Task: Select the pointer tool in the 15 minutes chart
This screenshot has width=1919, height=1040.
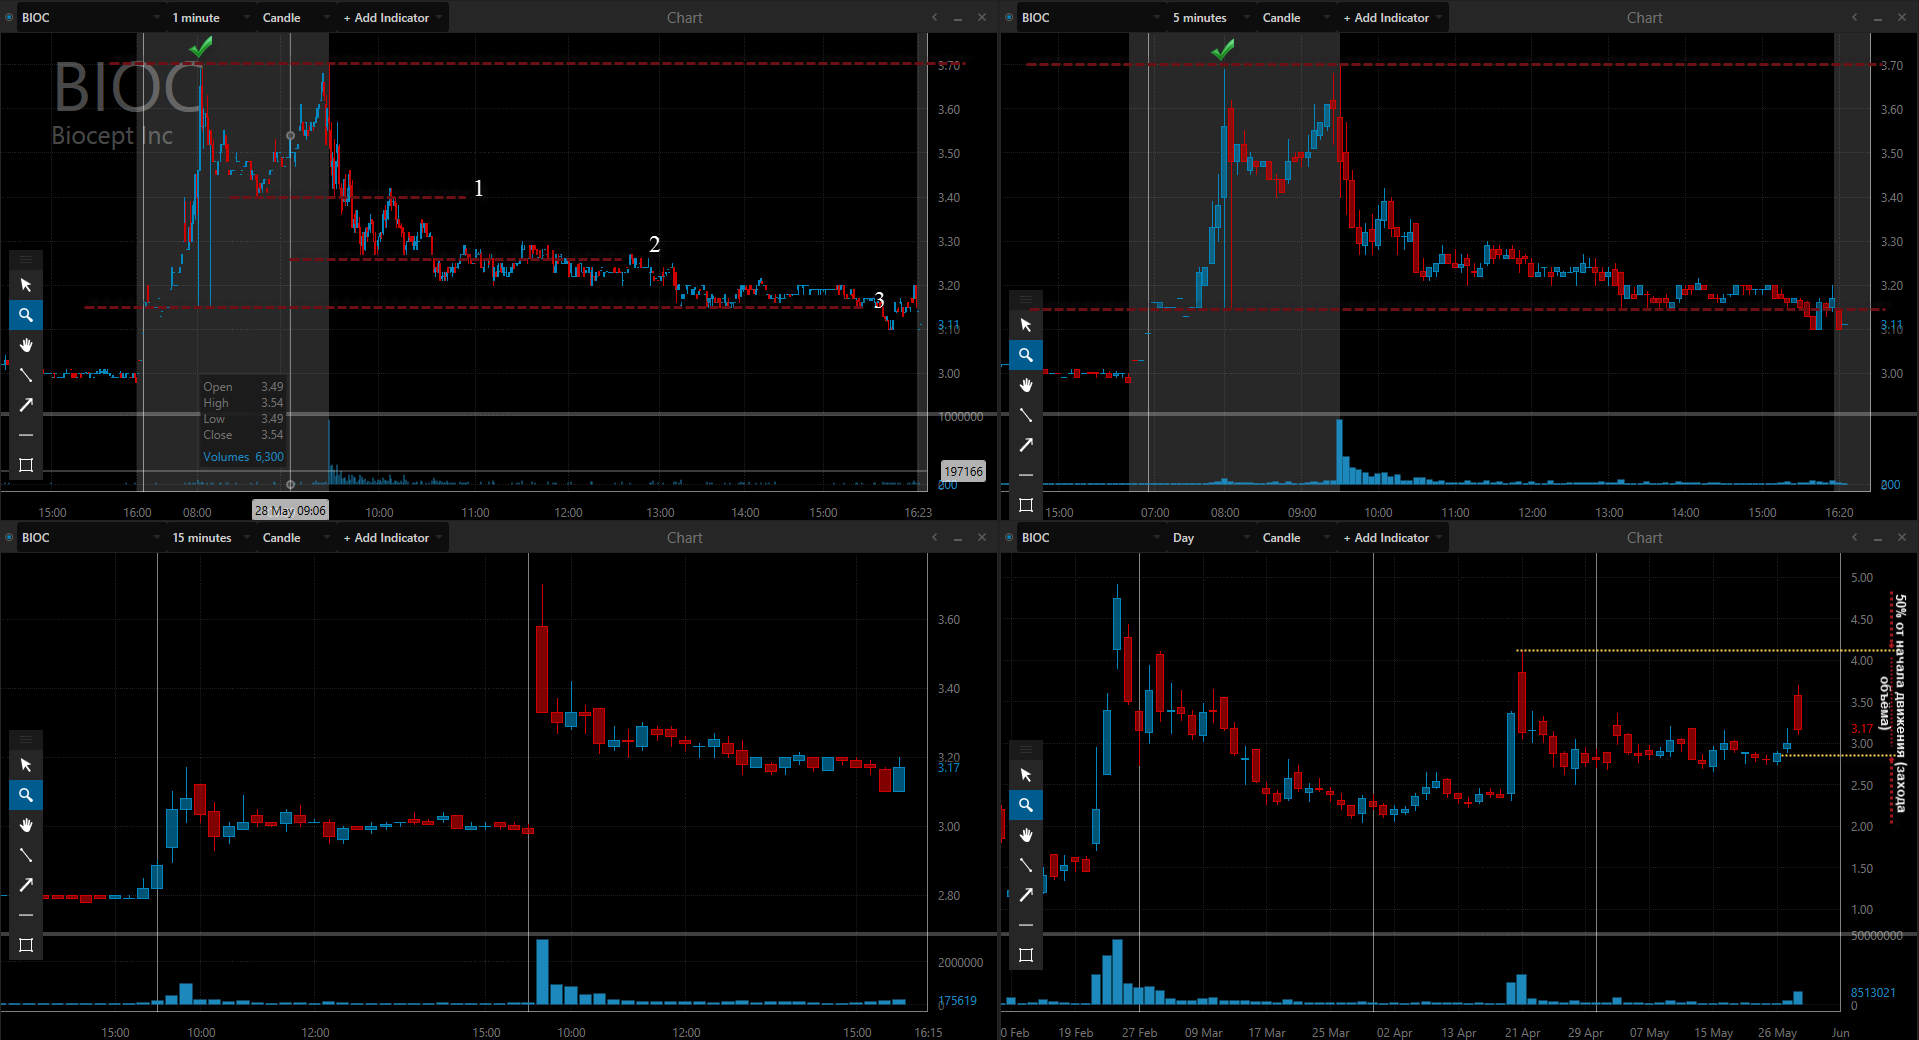Action: click(26, 765)
